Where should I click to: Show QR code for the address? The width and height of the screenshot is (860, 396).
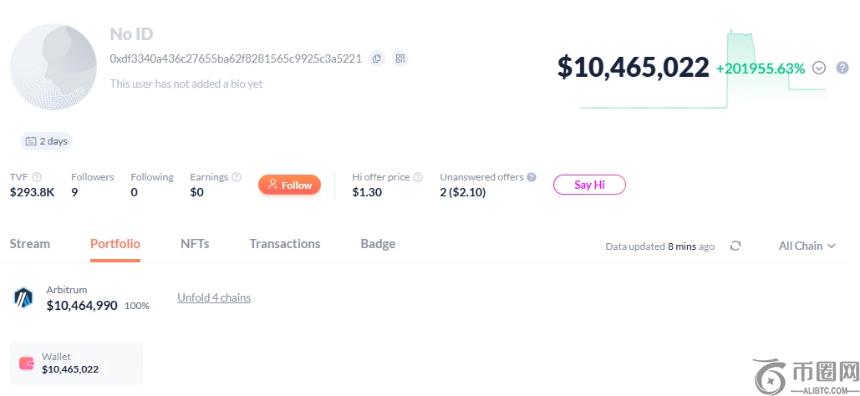coord(400,59)
